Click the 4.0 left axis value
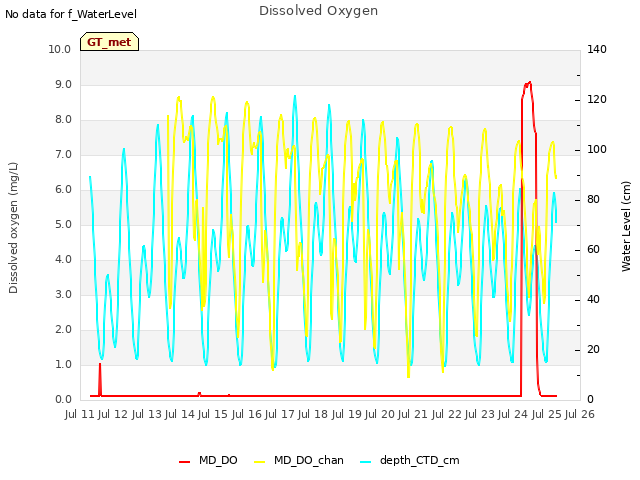 [63, 260]
